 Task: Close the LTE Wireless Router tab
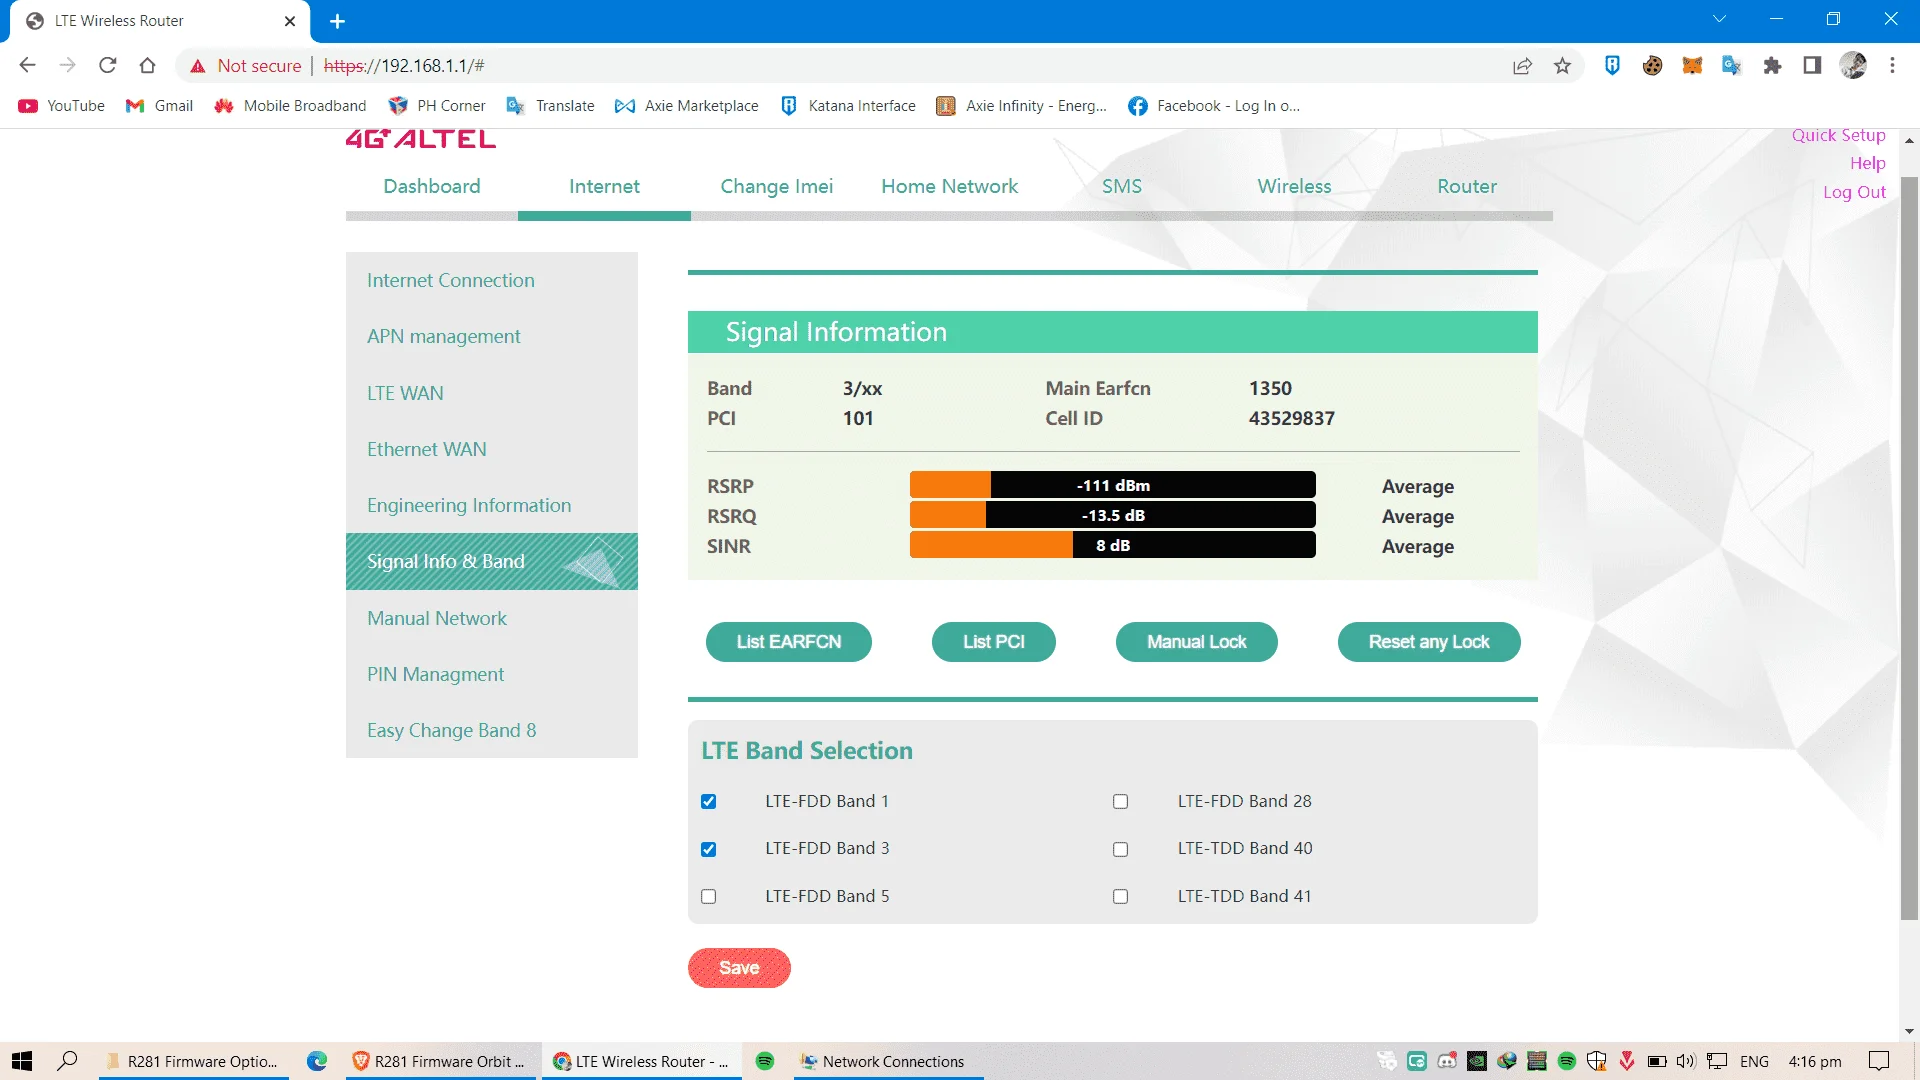(290, 21)
